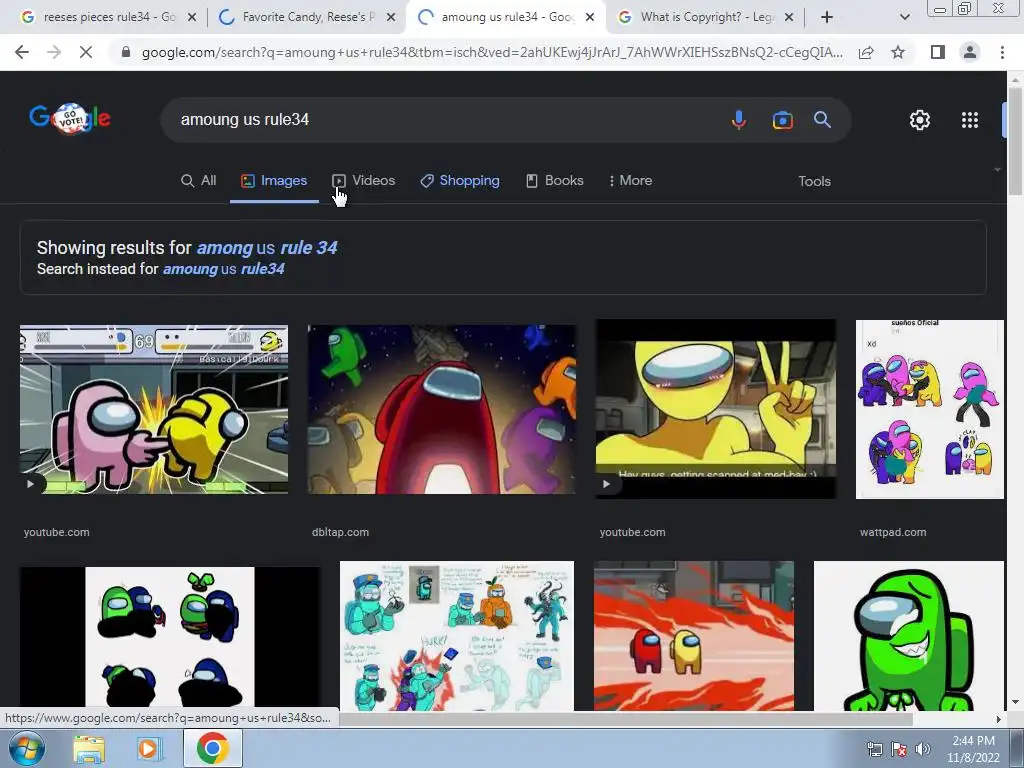The height and width of the screenshot is (768, 1024).
Task: Select the Images search tab
Action: tap(274, 181)
